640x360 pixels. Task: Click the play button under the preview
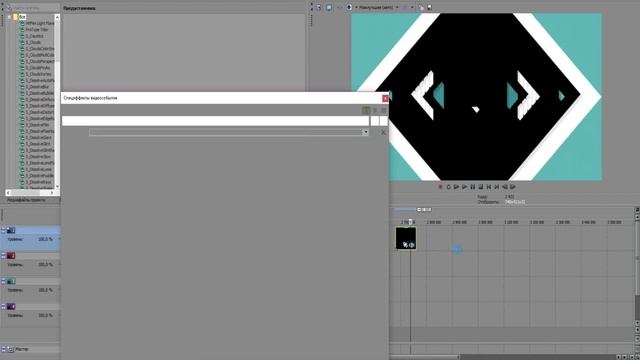[464, 187]
